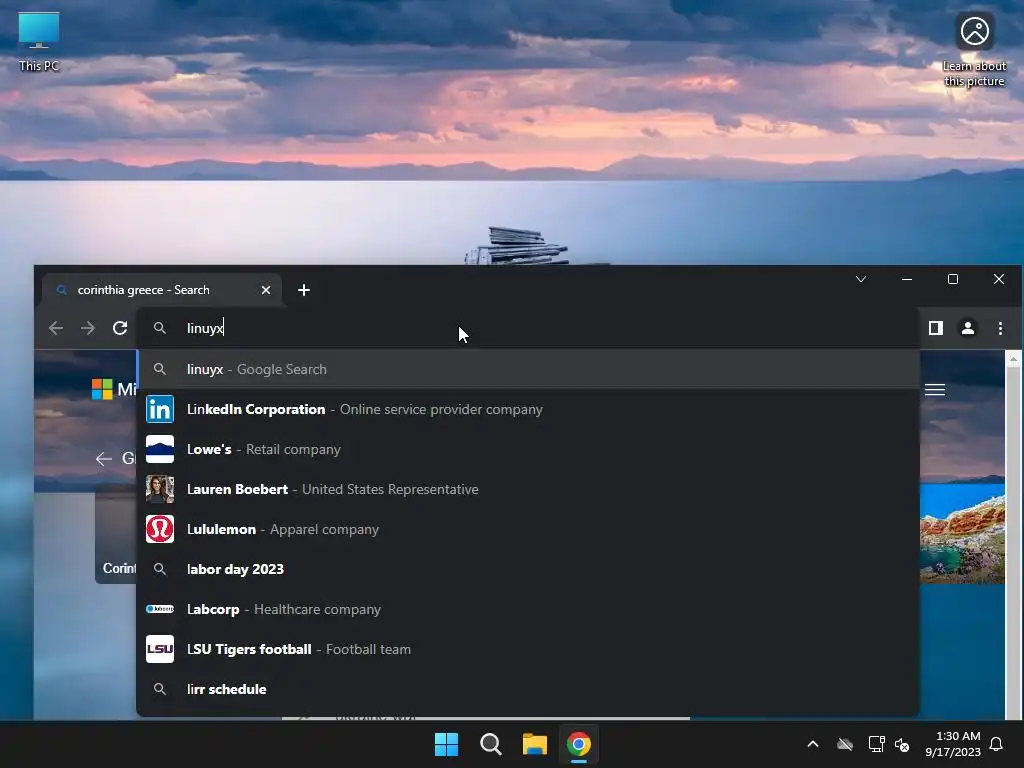Screen dimensions: 1024x768
Task: Close the corinthia greece tab
Action: click(x=266, y=290)
